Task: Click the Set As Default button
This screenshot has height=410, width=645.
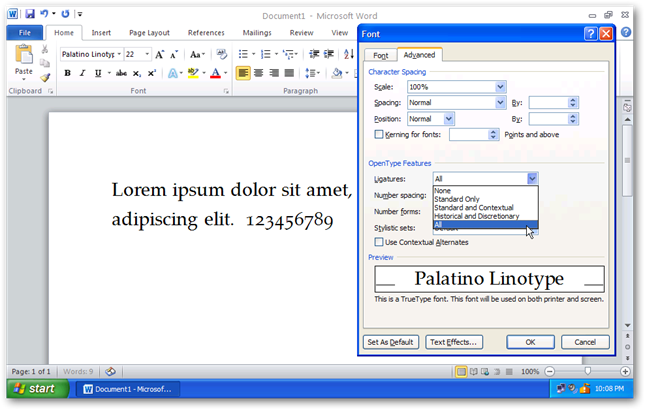Action: pos(390,342)
